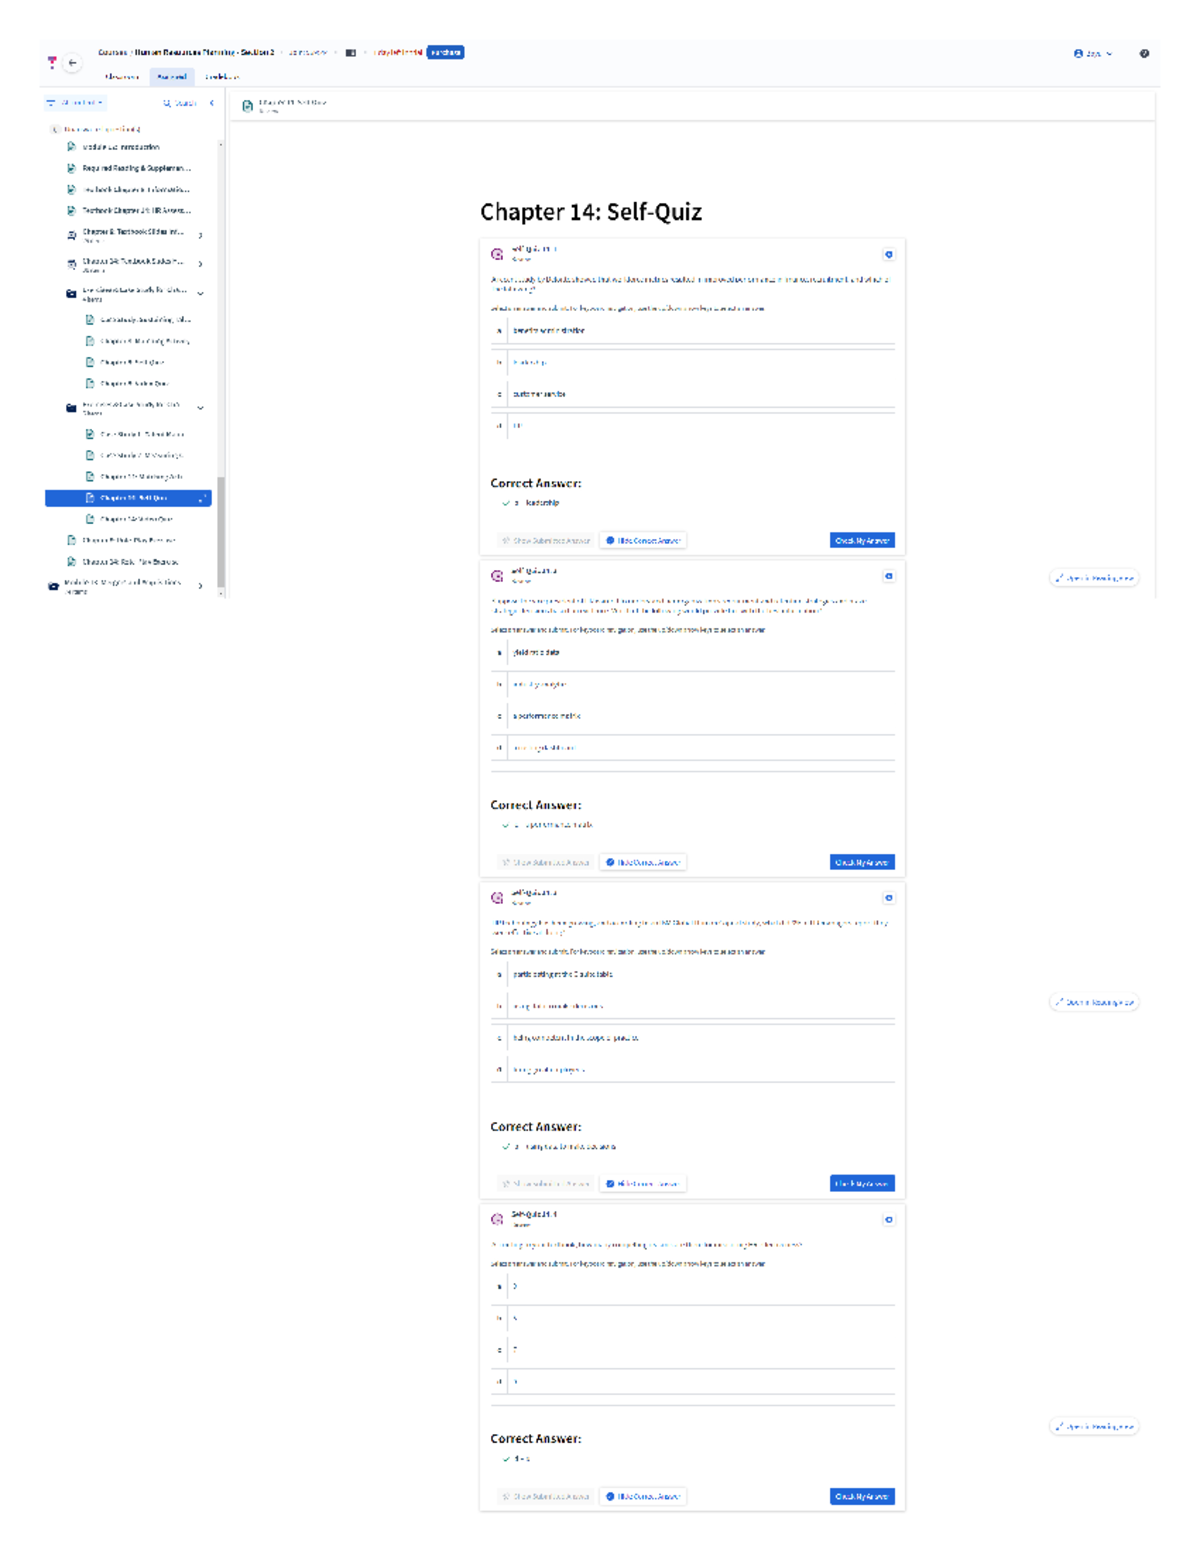
Task: Click the settings icon on Self-Quiz 14.1 card
Action: point(888,255)
